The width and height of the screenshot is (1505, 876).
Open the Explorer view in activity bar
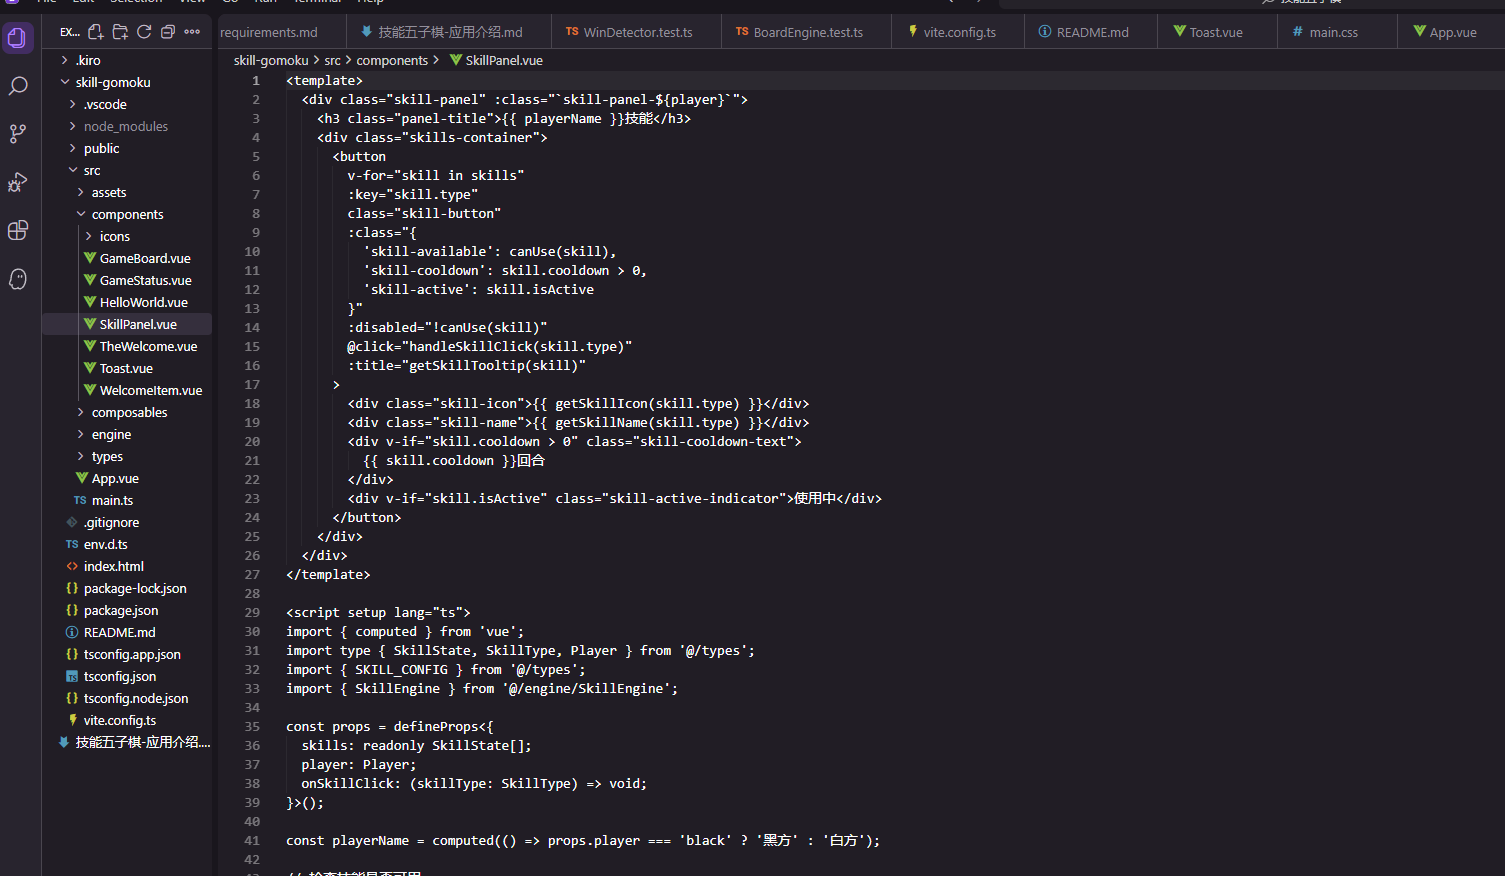(17, 38)
